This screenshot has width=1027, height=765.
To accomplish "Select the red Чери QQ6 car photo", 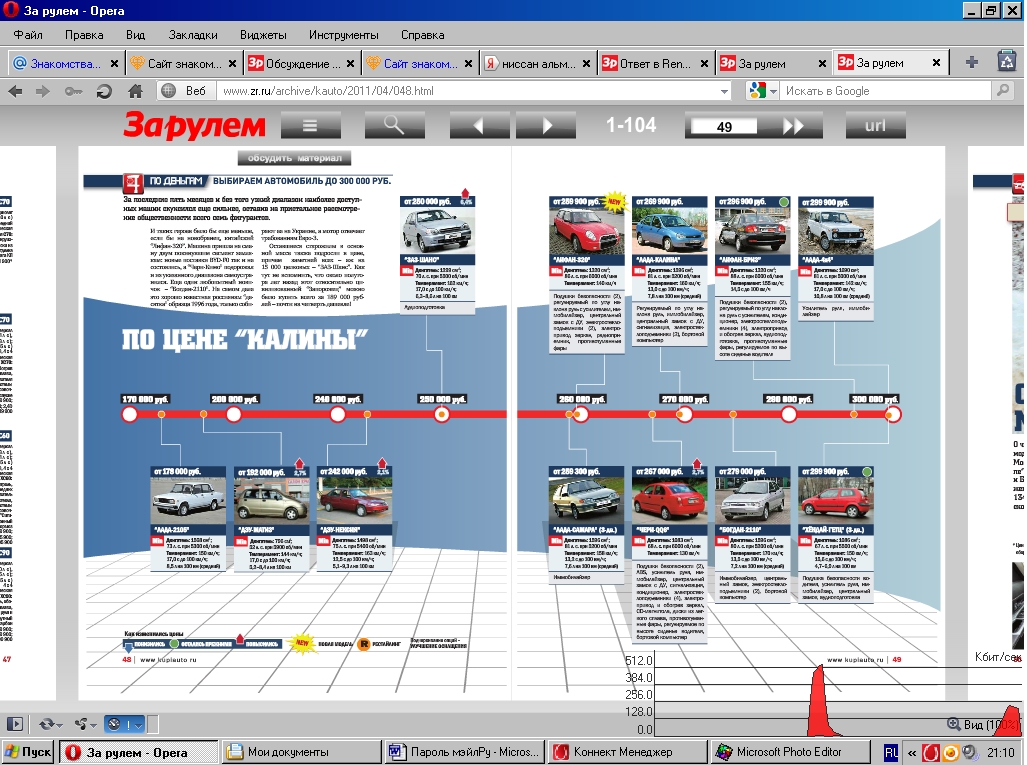I will click(669, 500).
